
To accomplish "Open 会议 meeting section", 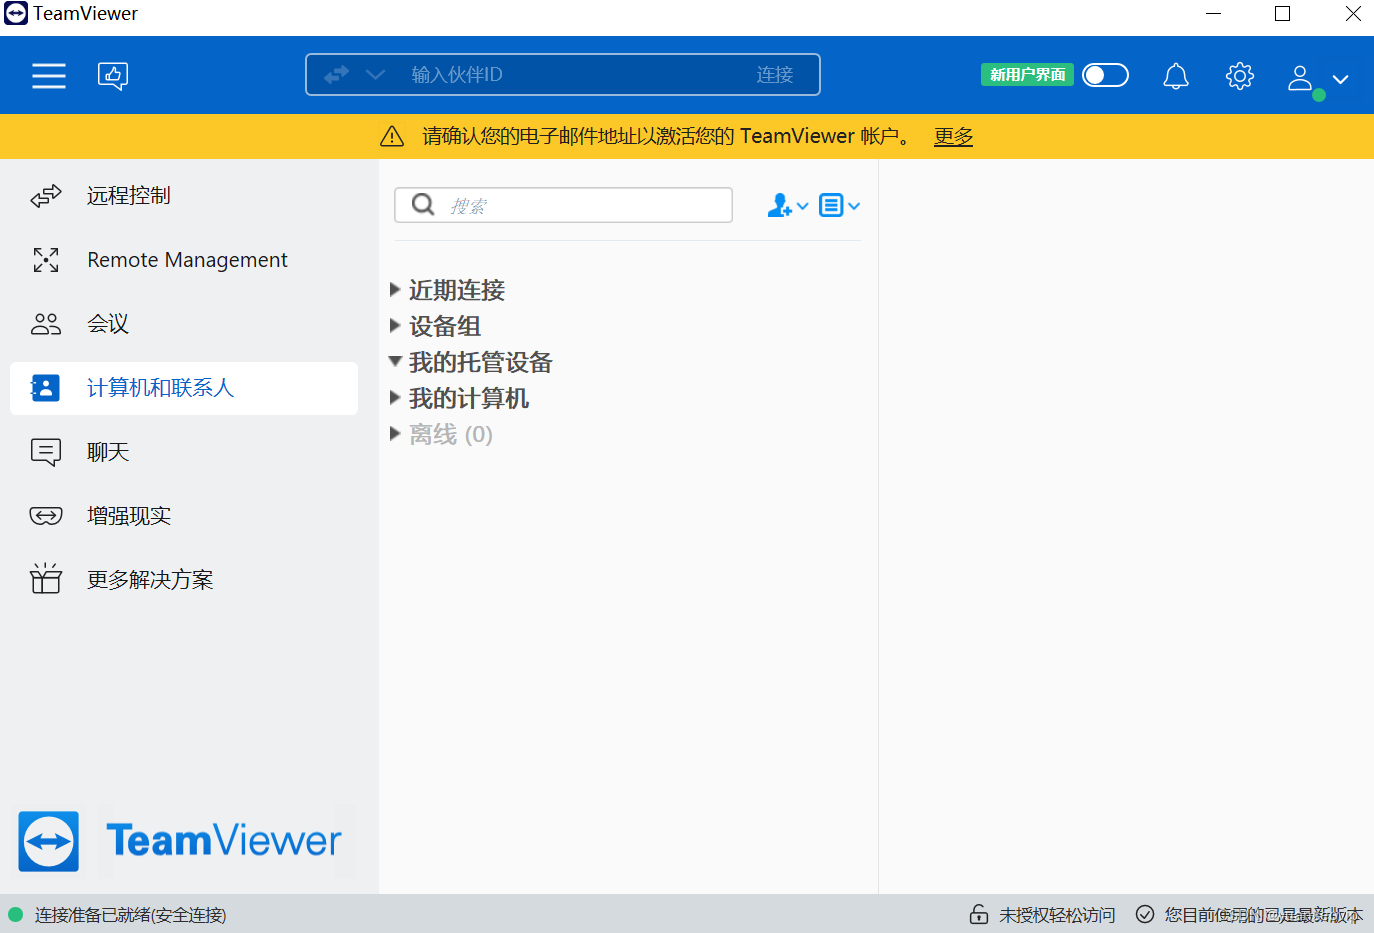I will click(x=184, y=324).
